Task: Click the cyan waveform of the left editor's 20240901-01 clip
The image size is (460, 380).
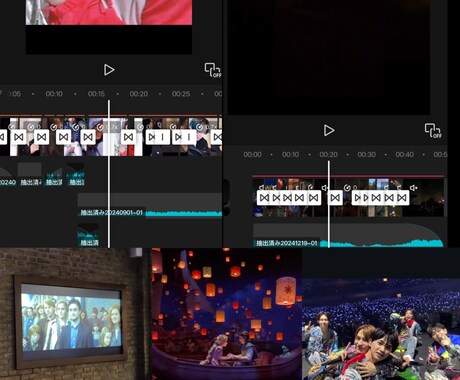Action: [x=184, y=214]
